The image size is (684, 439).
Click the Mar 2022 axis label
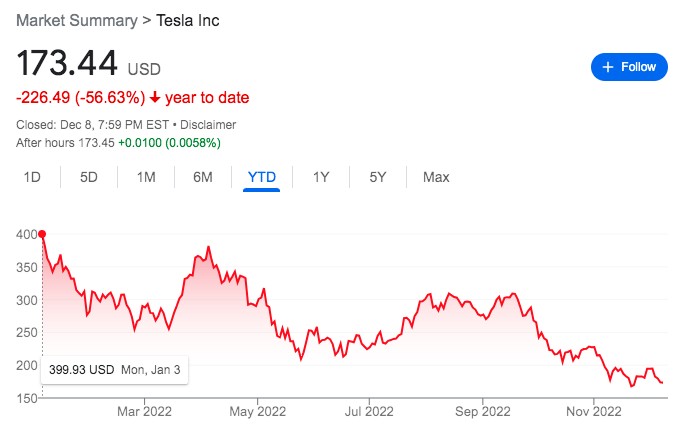(x=145, y=410)
